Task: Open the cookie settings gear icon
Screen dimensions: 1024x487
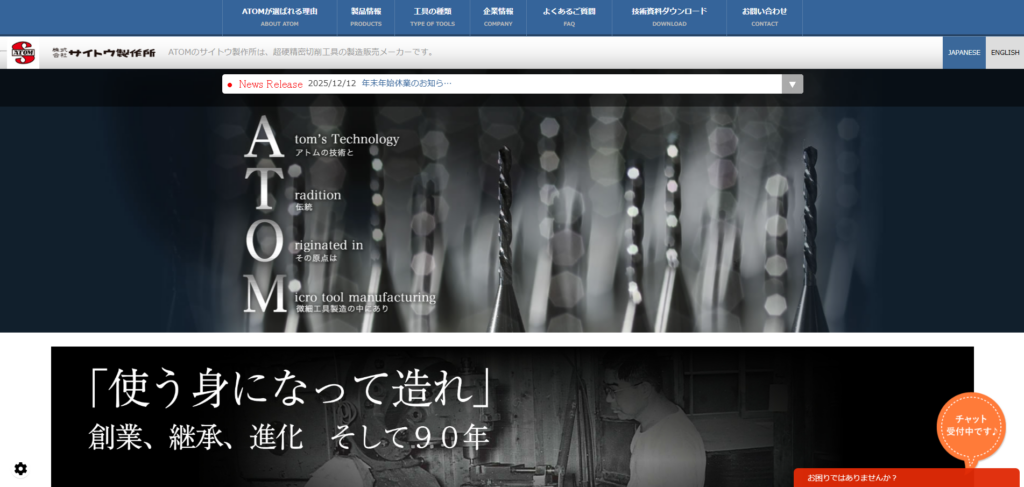Action: [20, 468]
